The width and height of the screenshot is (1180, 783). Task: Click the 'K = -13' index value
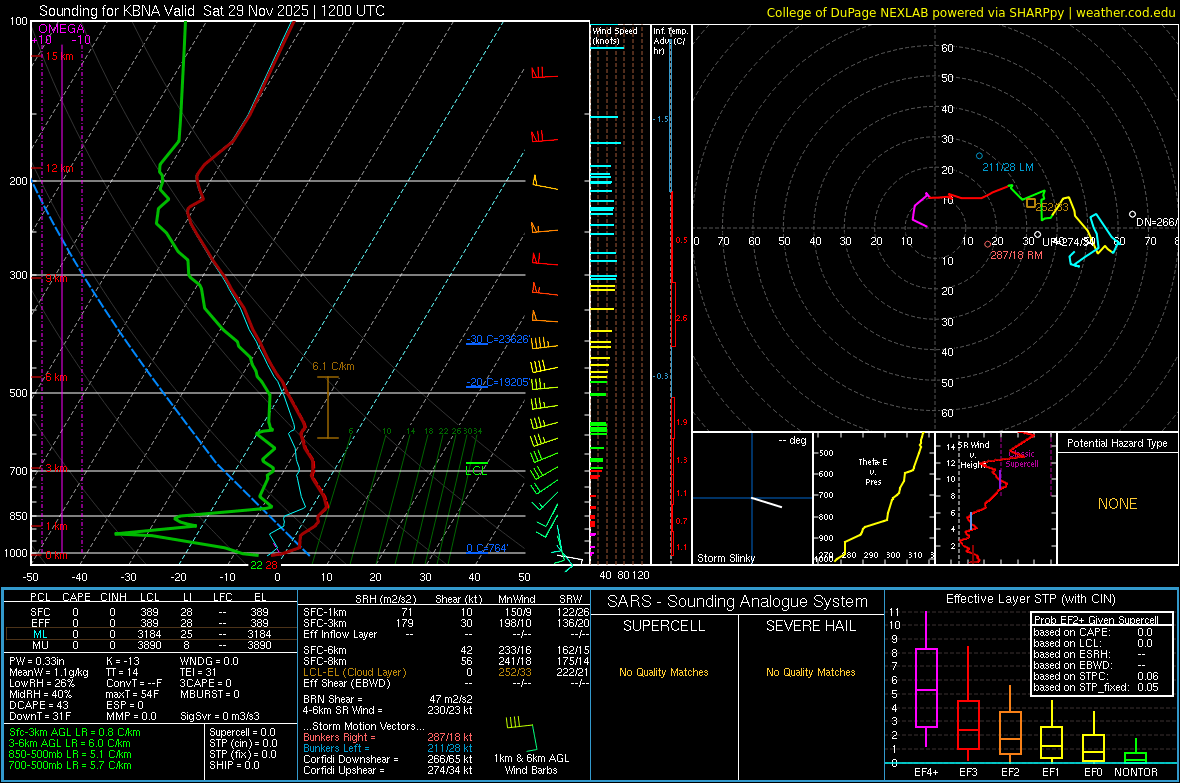(x=123, y=661)
